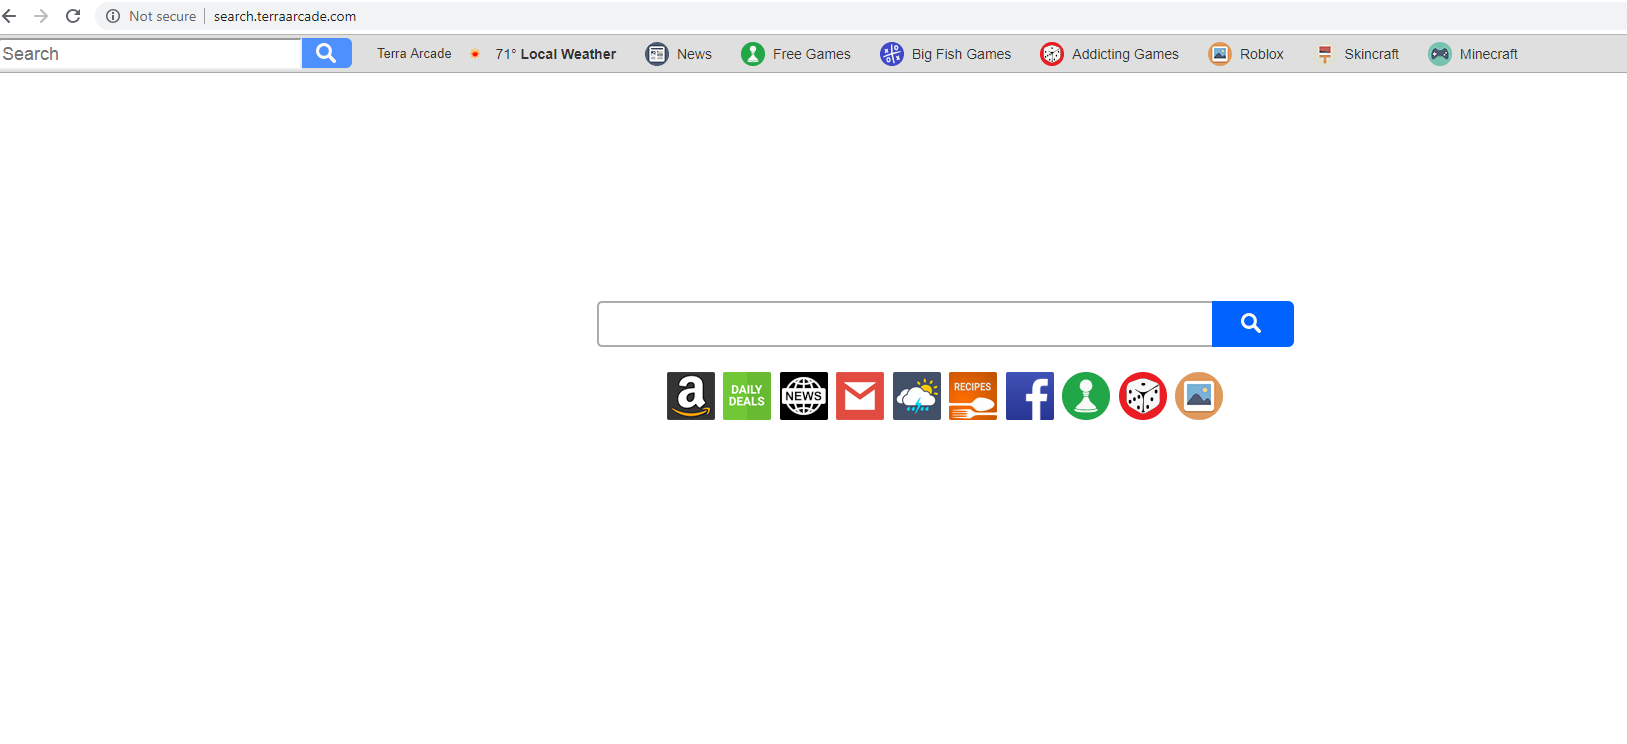Image resolution: width=1627 pixels, height=744 pixels.
Task: Click the toolbar search magnifier button
Action: (327, 53)
